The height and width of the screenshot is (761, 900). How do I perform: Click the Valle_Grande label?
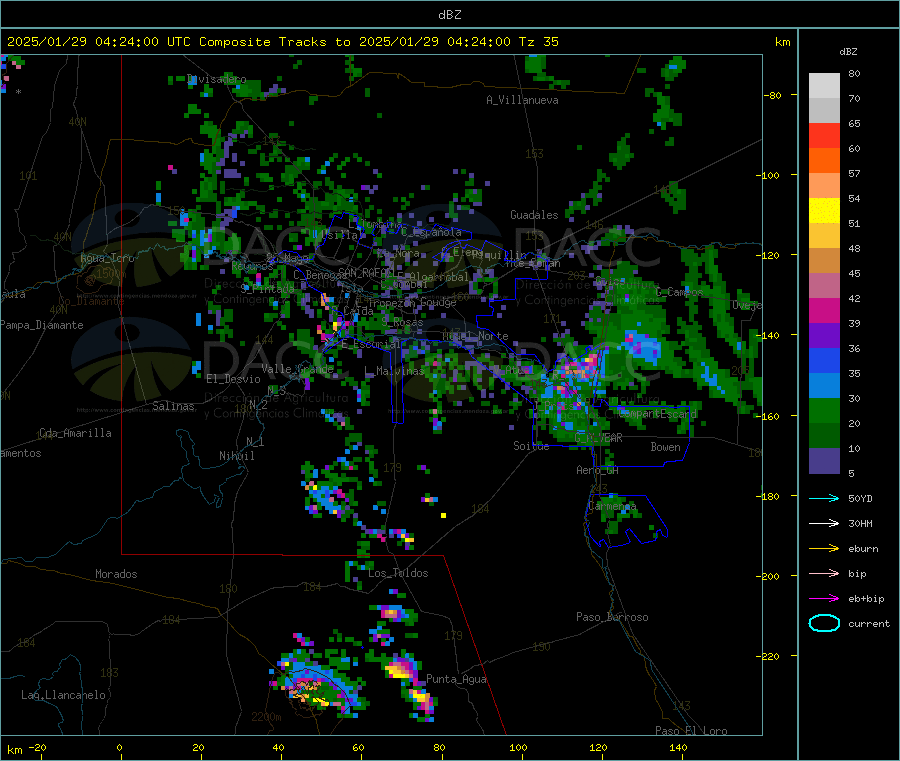click(297, 369)
